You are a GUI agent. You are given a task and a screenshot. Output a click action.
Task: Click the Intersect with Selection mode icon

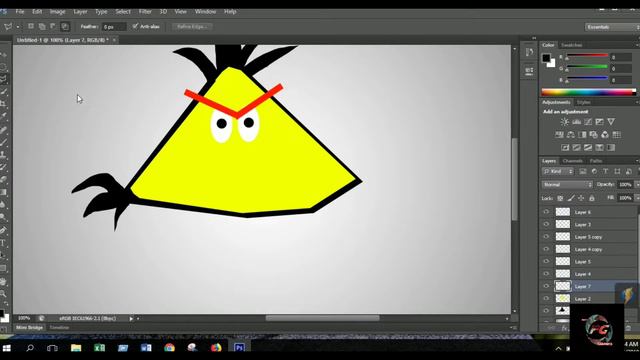pos(65,27)
